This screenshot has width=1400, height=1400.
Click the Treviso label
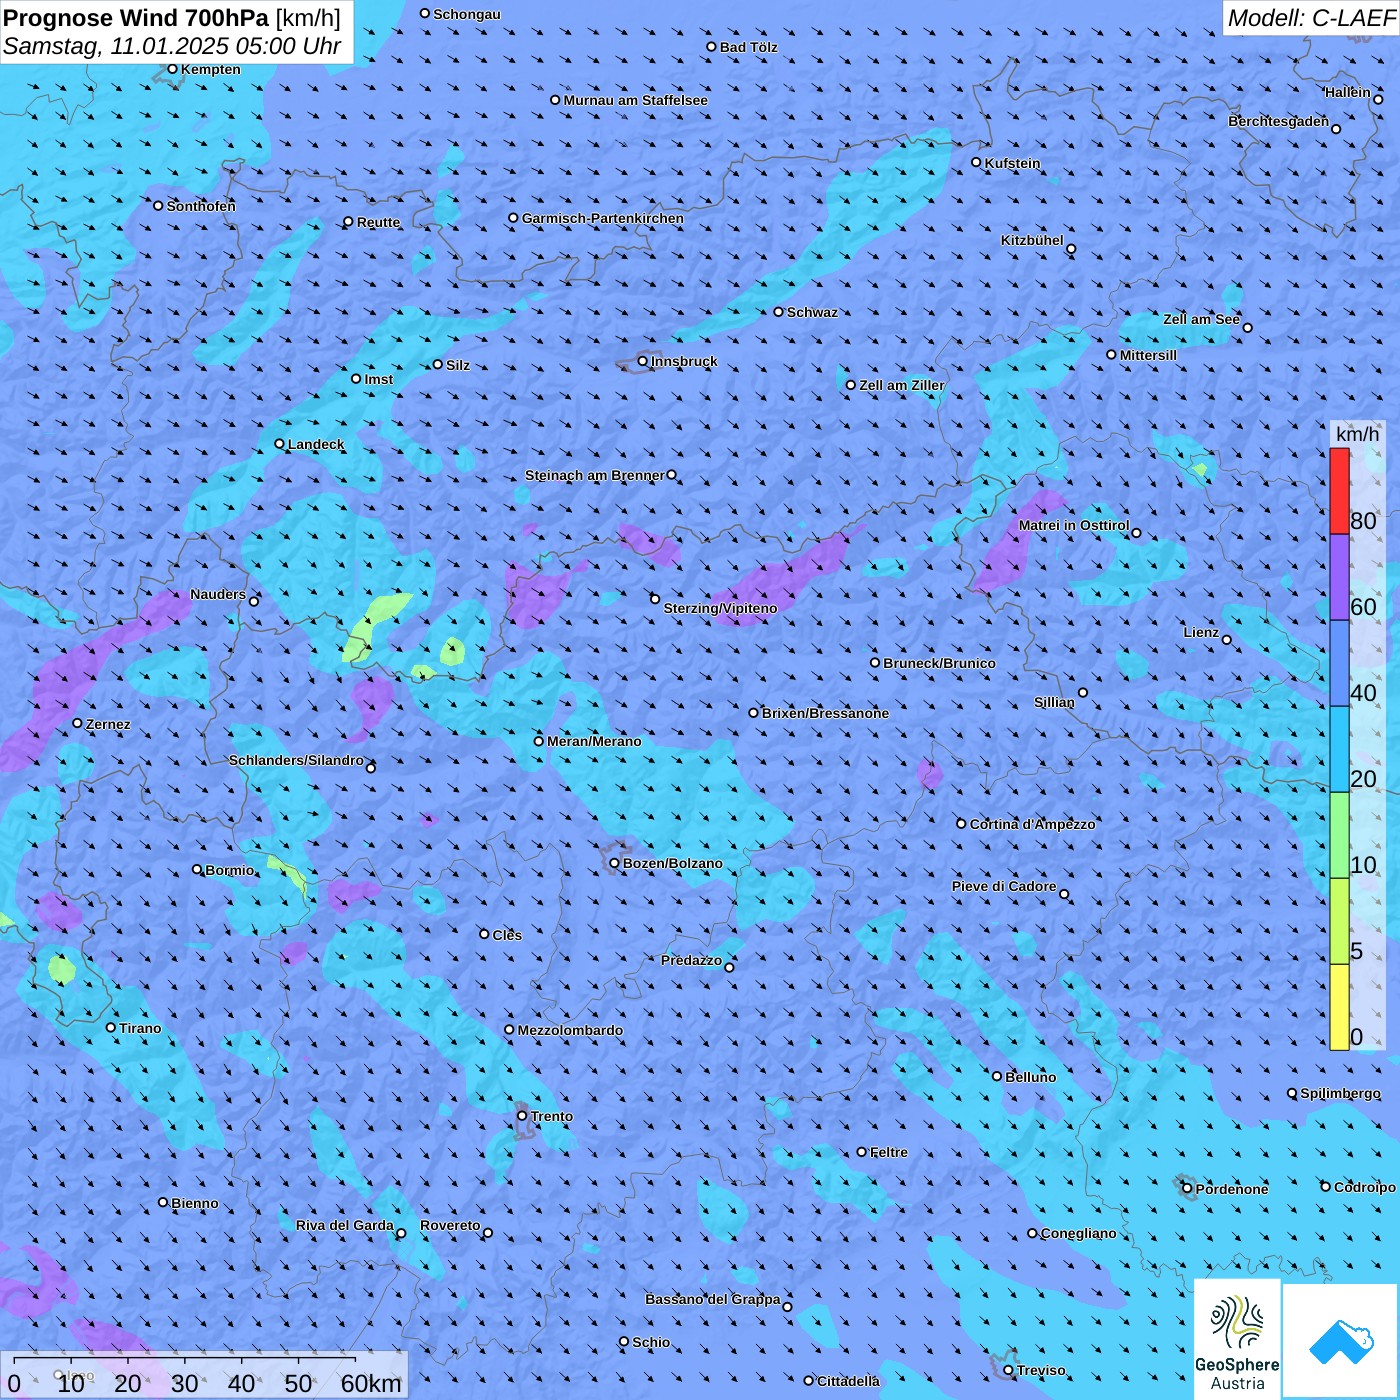coord(1041,1370)
